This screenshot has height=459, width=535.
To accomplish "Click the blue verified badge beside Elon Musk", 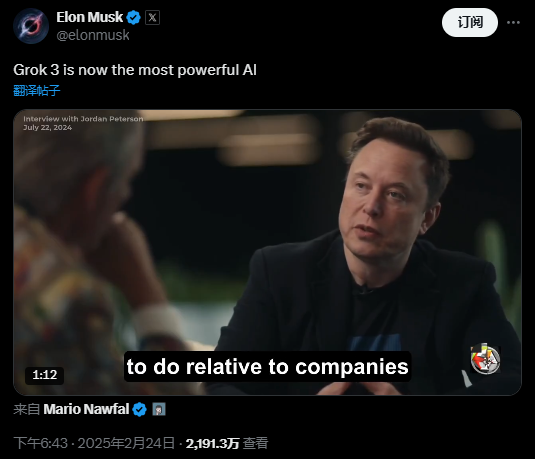I will 133,17.
